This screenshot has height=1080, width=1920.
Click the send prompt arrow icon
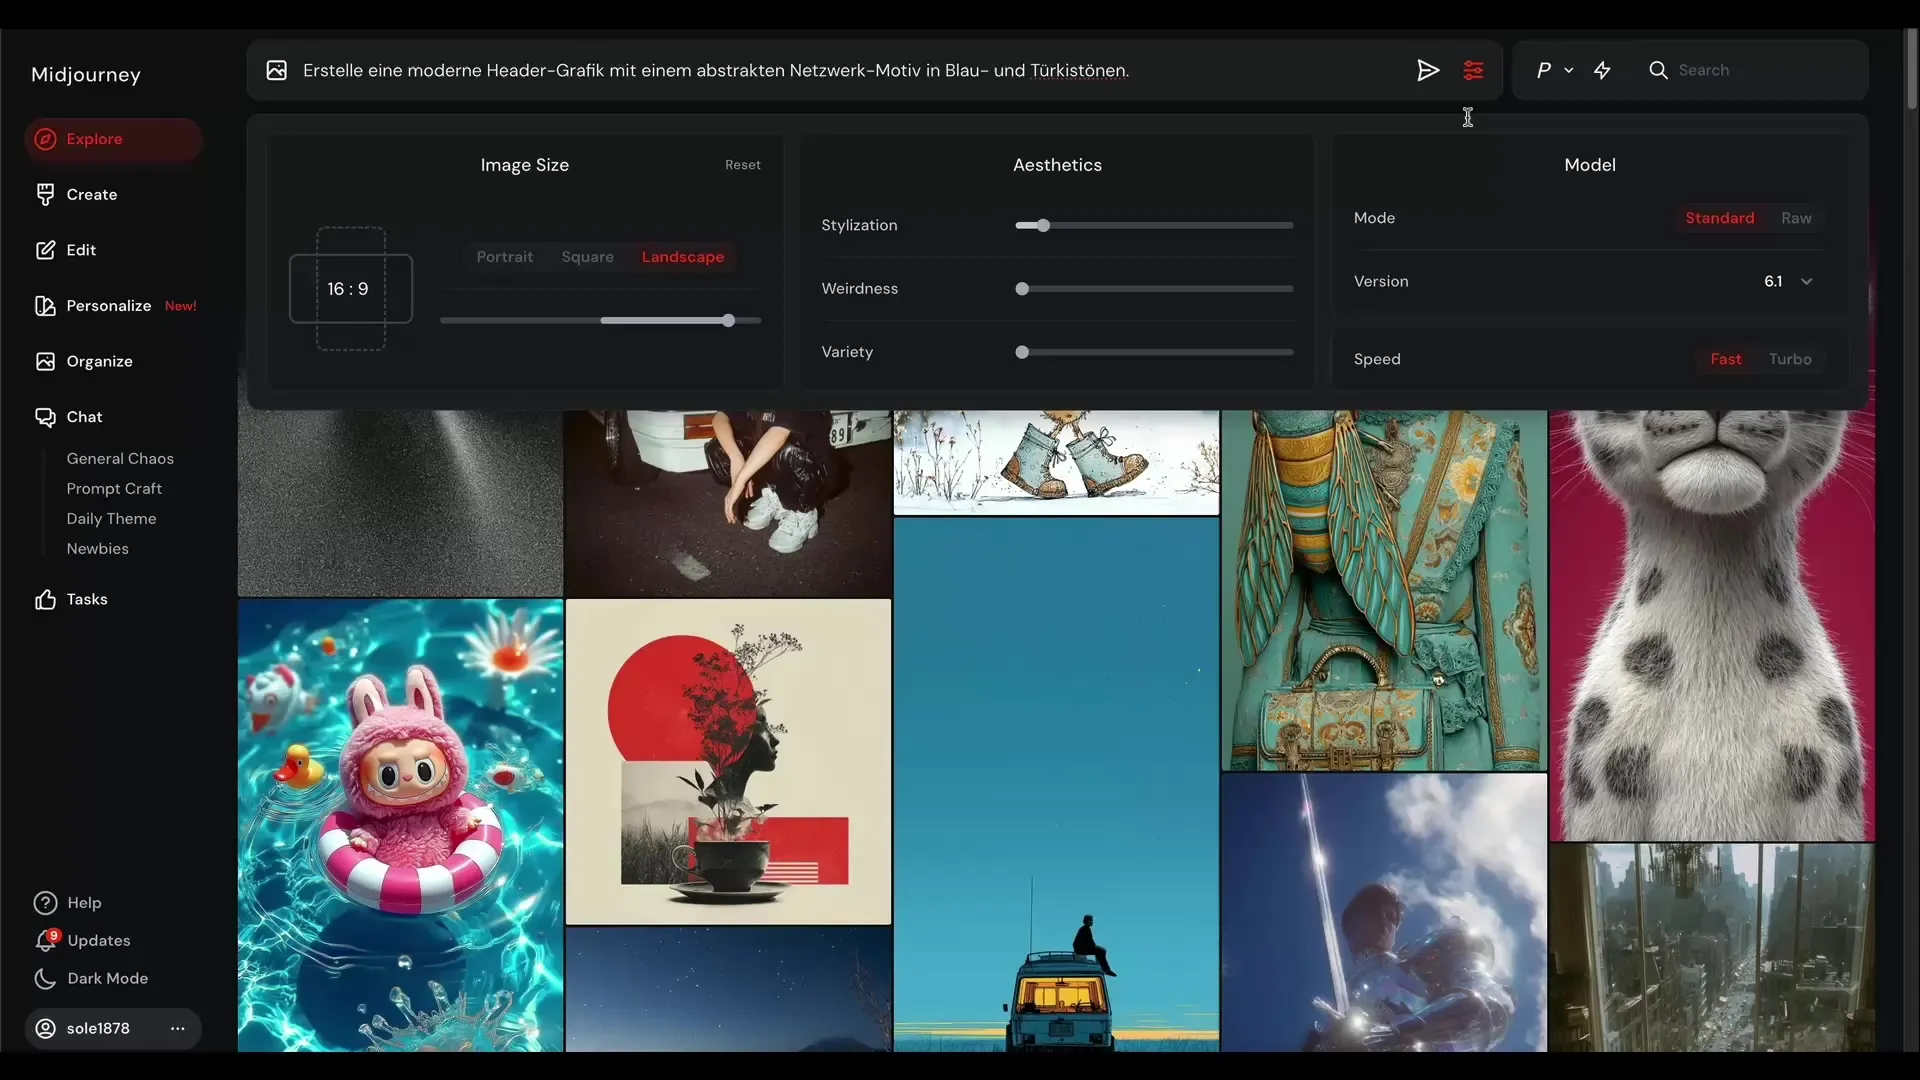[x=1427, y=70]
